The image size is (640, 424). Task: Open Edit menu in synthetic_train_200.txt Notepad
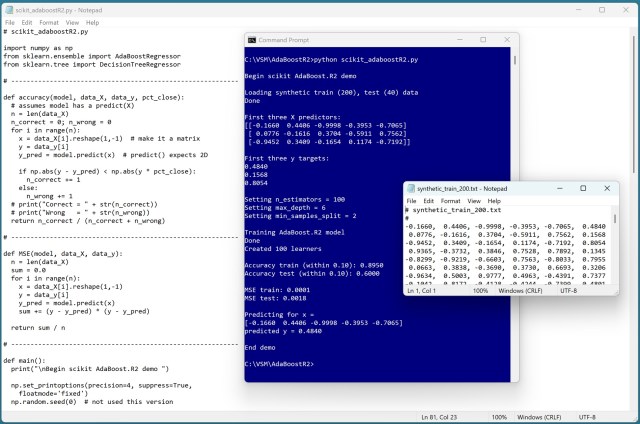pyautogui.click(x=431, y=201)
